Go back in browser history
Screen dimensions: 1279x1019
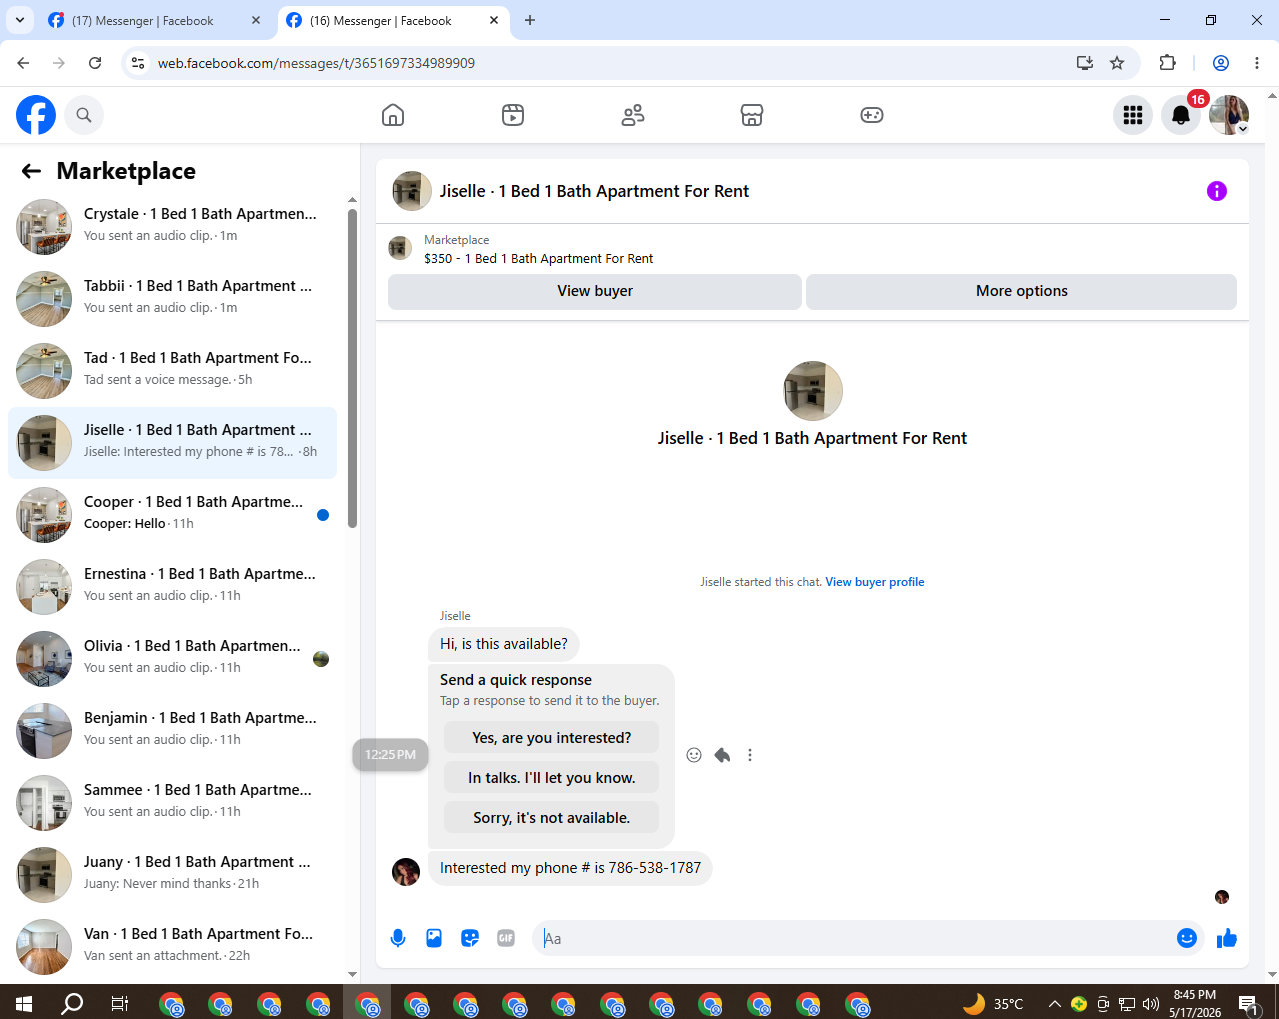[x=23, y=63]
